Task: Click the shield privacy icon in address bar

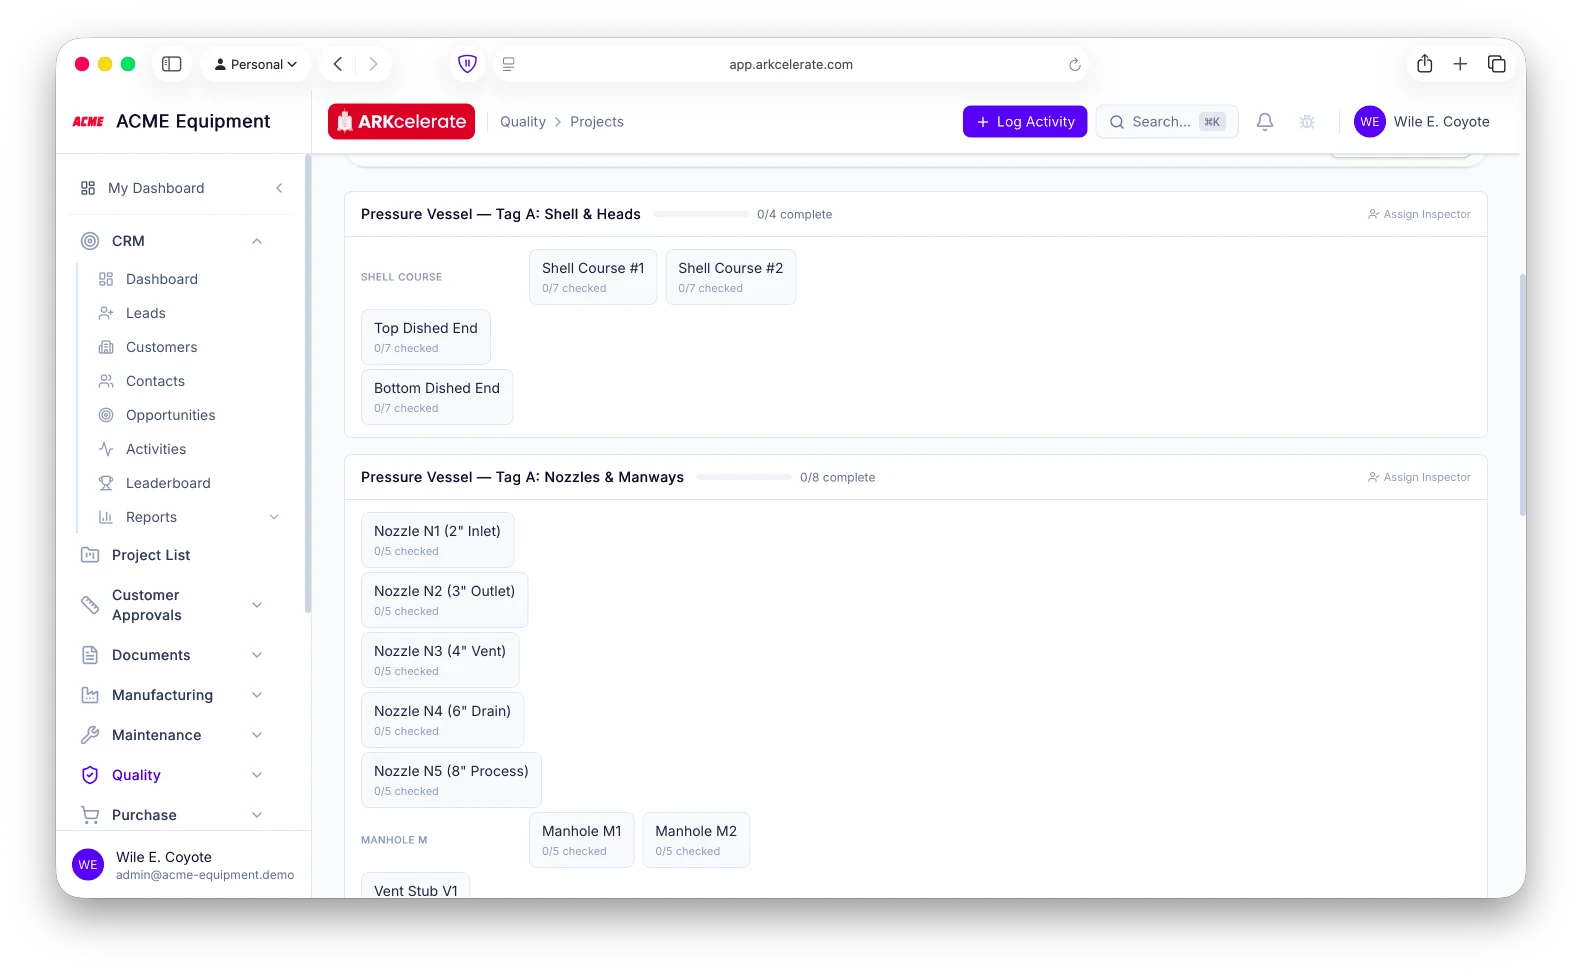Action: point(467,64)
